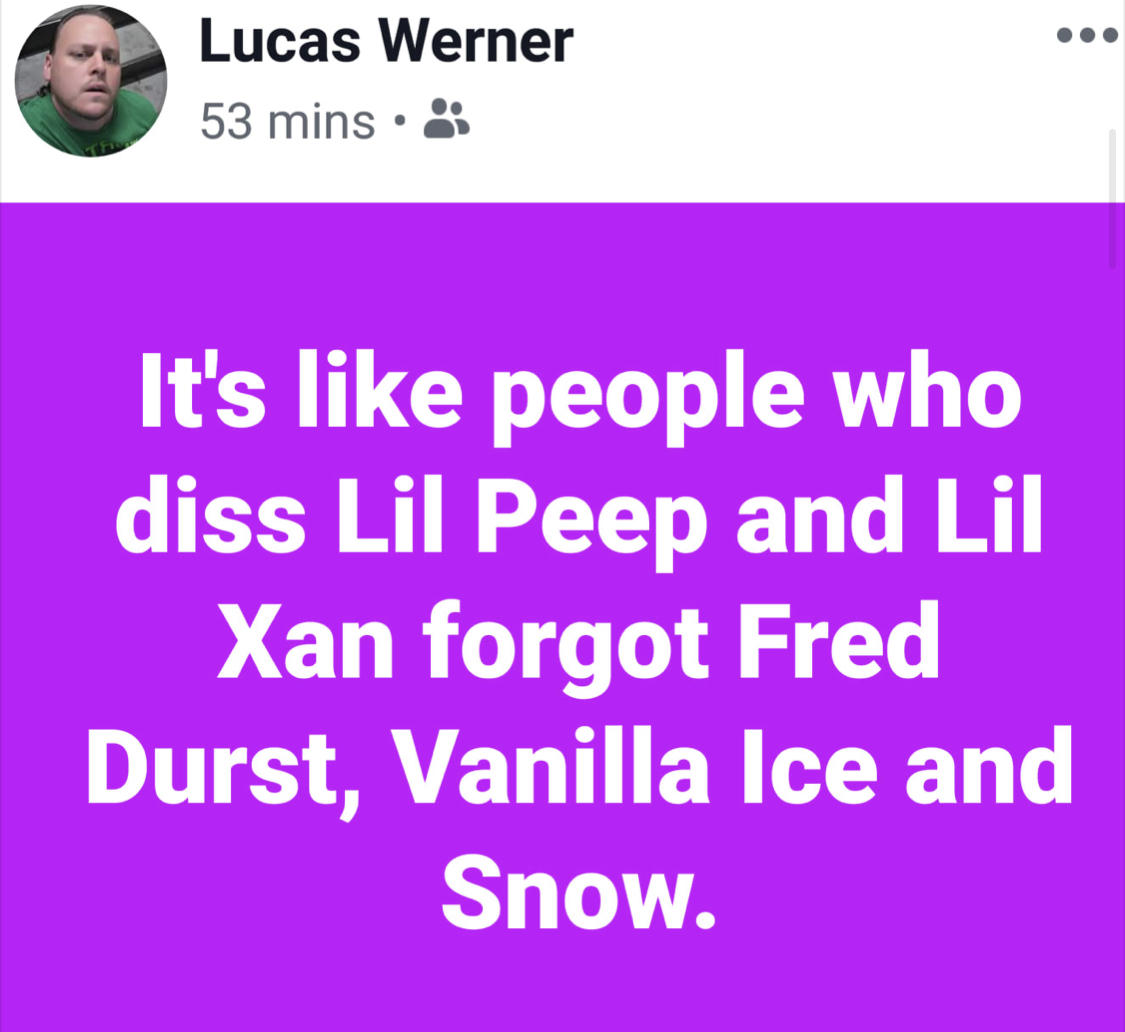The width and height of the screenshot is (1125, 1032).
Task: Click the text line 'diss Lil Peep and Lil'
Action: click(x=578, y=518)
